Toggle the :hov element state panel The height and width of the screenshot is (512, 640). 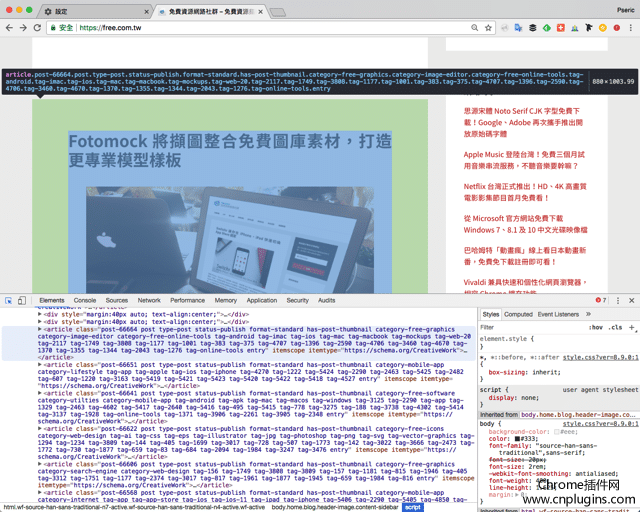596,327
